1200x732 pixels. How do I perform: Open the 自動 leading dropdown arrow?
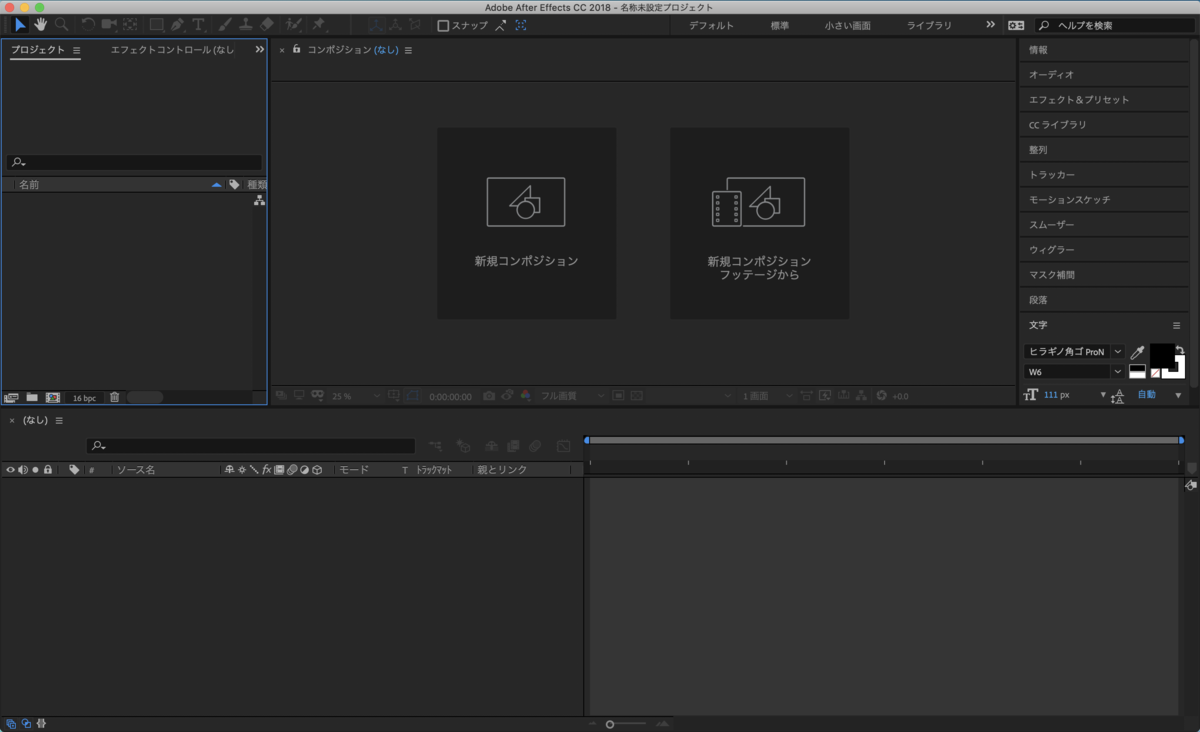click(1178, 396)
